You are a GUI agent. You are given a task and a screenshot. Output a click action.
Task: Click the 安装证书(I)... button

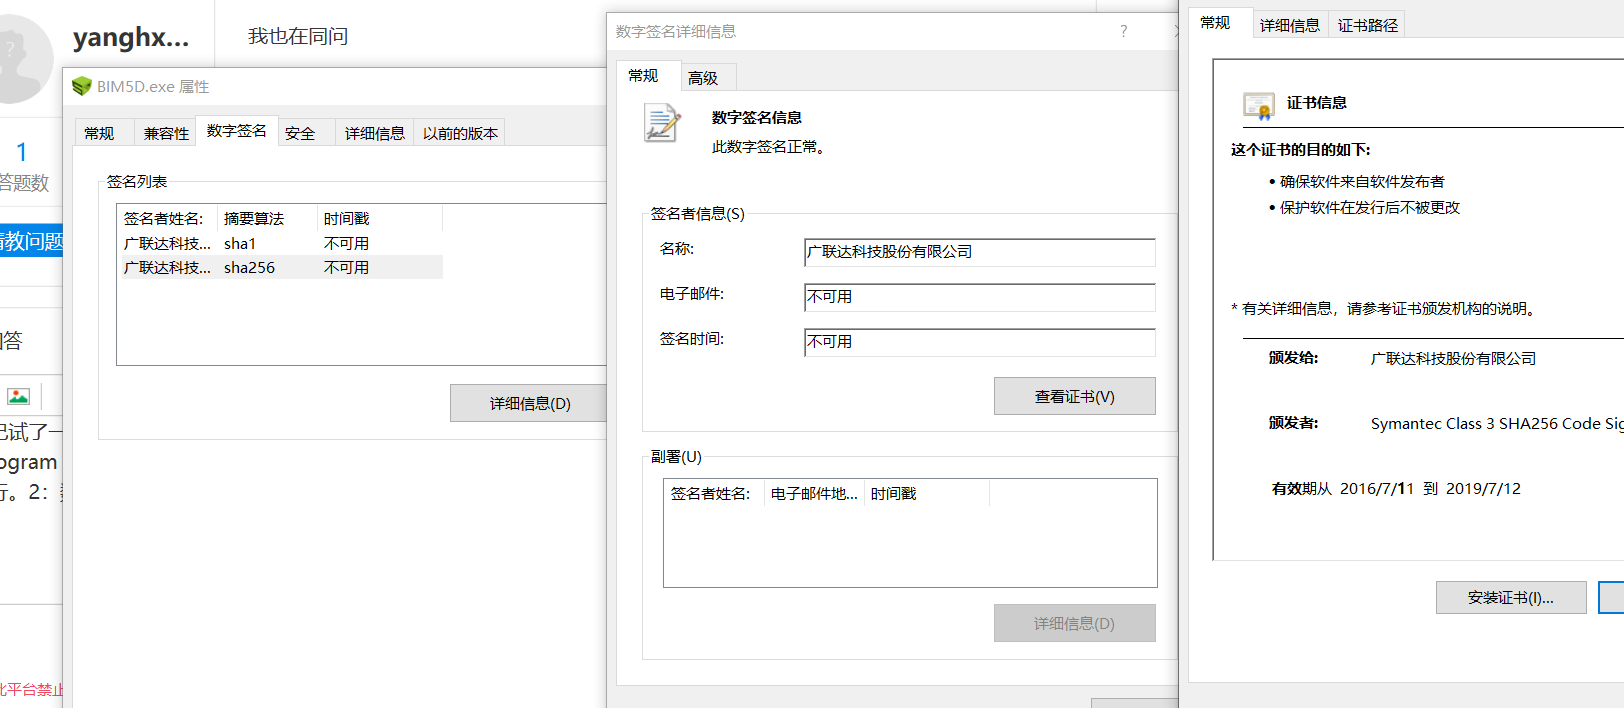pos(1511,597)
